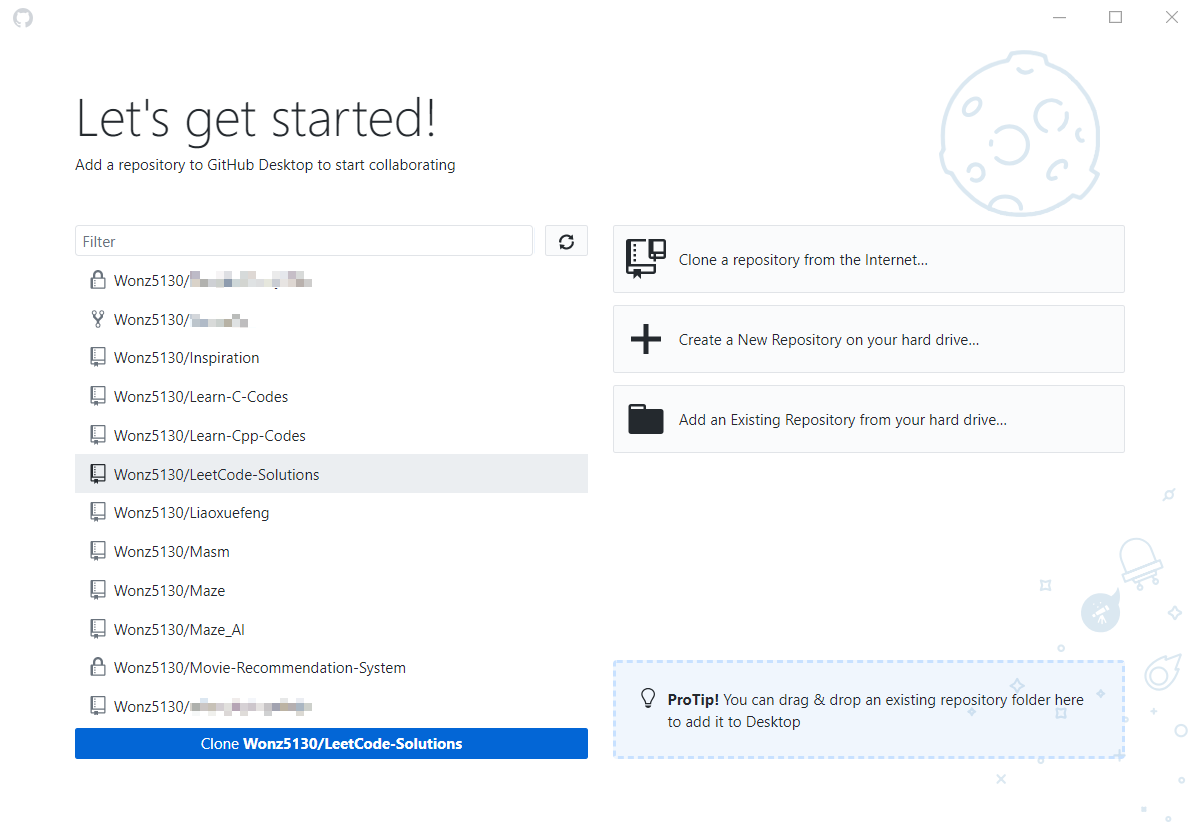Click the ProTip drag and drop area

(x=869, y=709)
